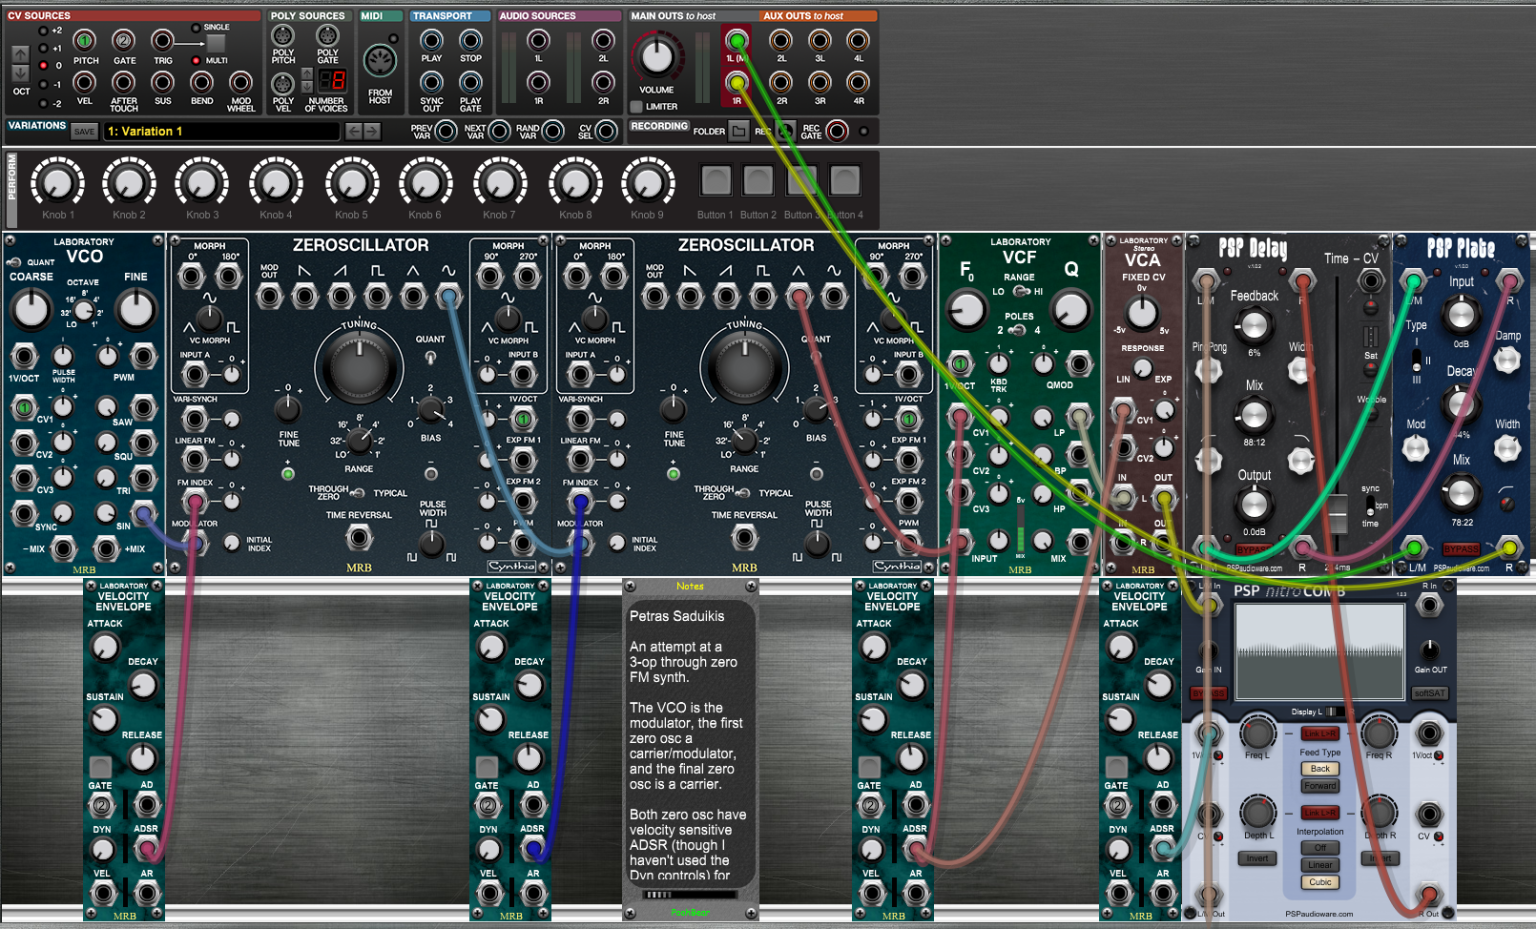The image size is (1536, 929).
Task: Click the nitroComb Display L slider
Action: click(x=1335, y=712)
